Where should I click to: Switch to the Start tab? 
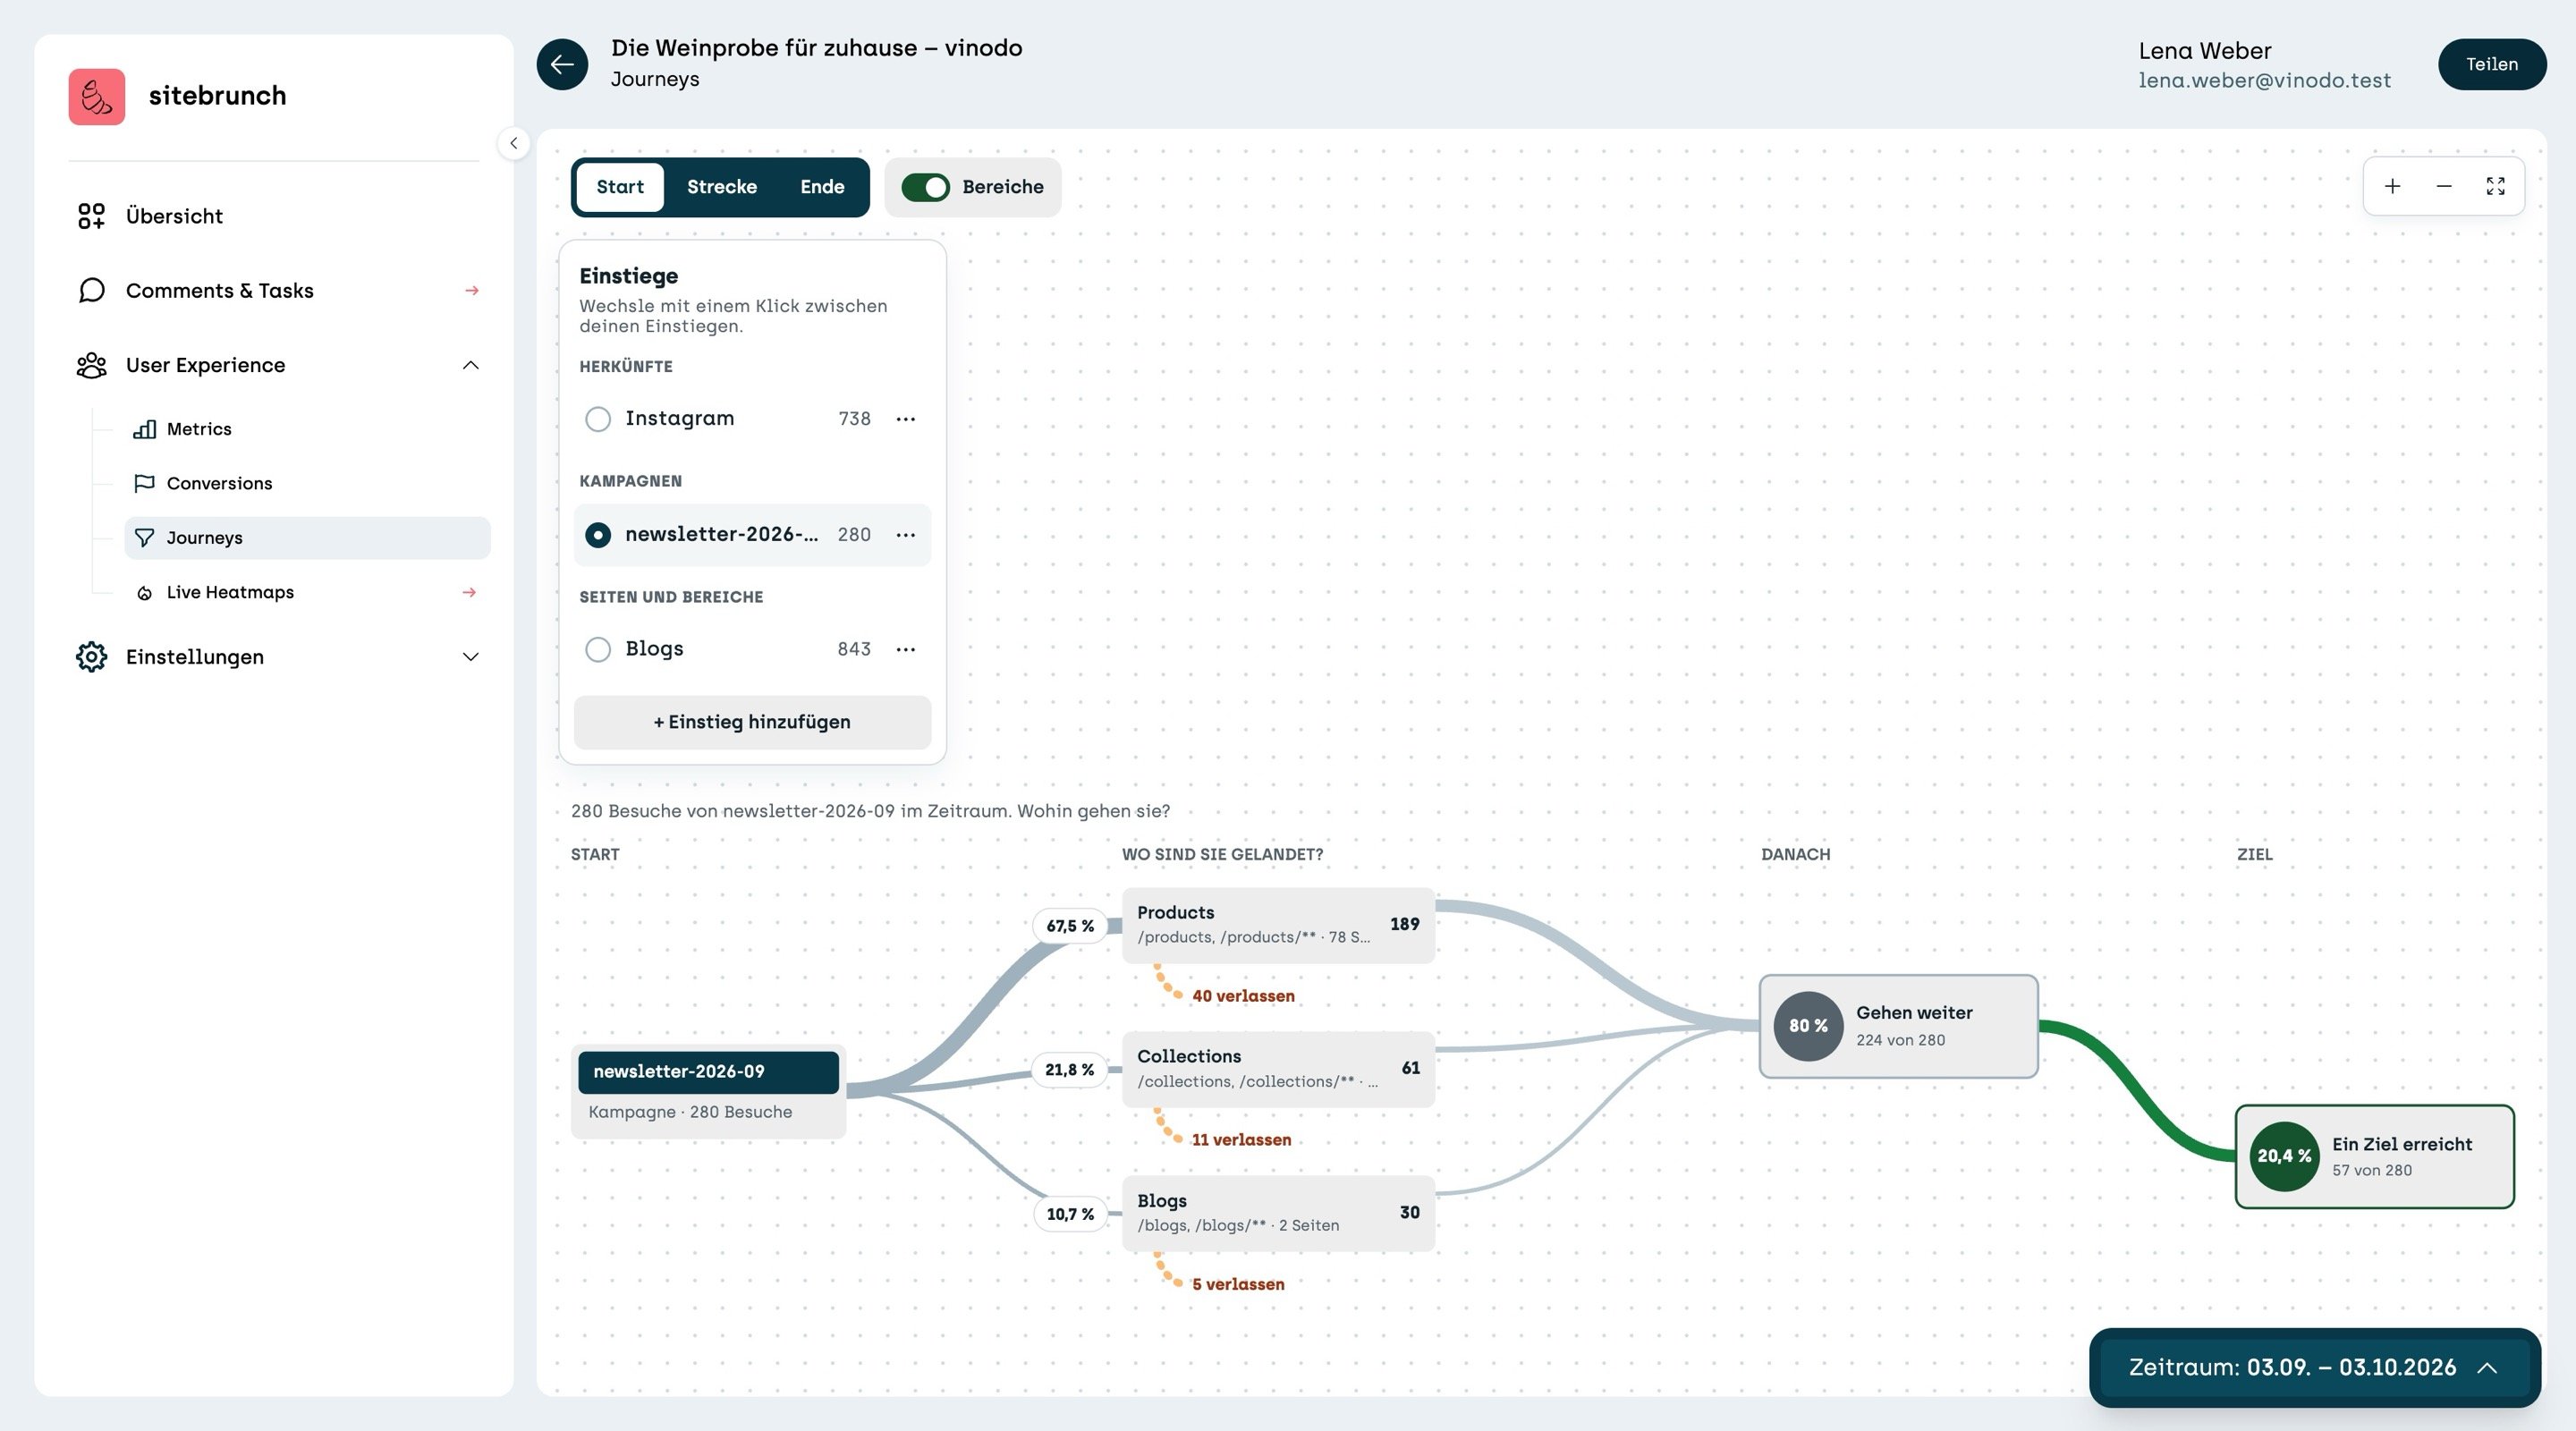pos(620,187)
